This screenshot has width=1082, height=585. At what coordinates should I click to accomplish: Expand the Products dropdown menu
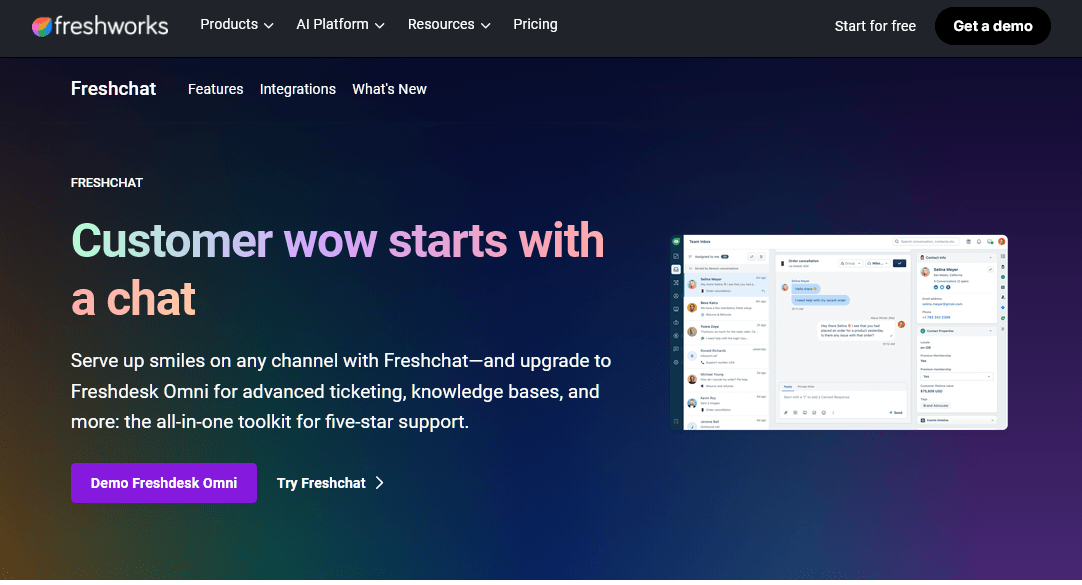237,25
